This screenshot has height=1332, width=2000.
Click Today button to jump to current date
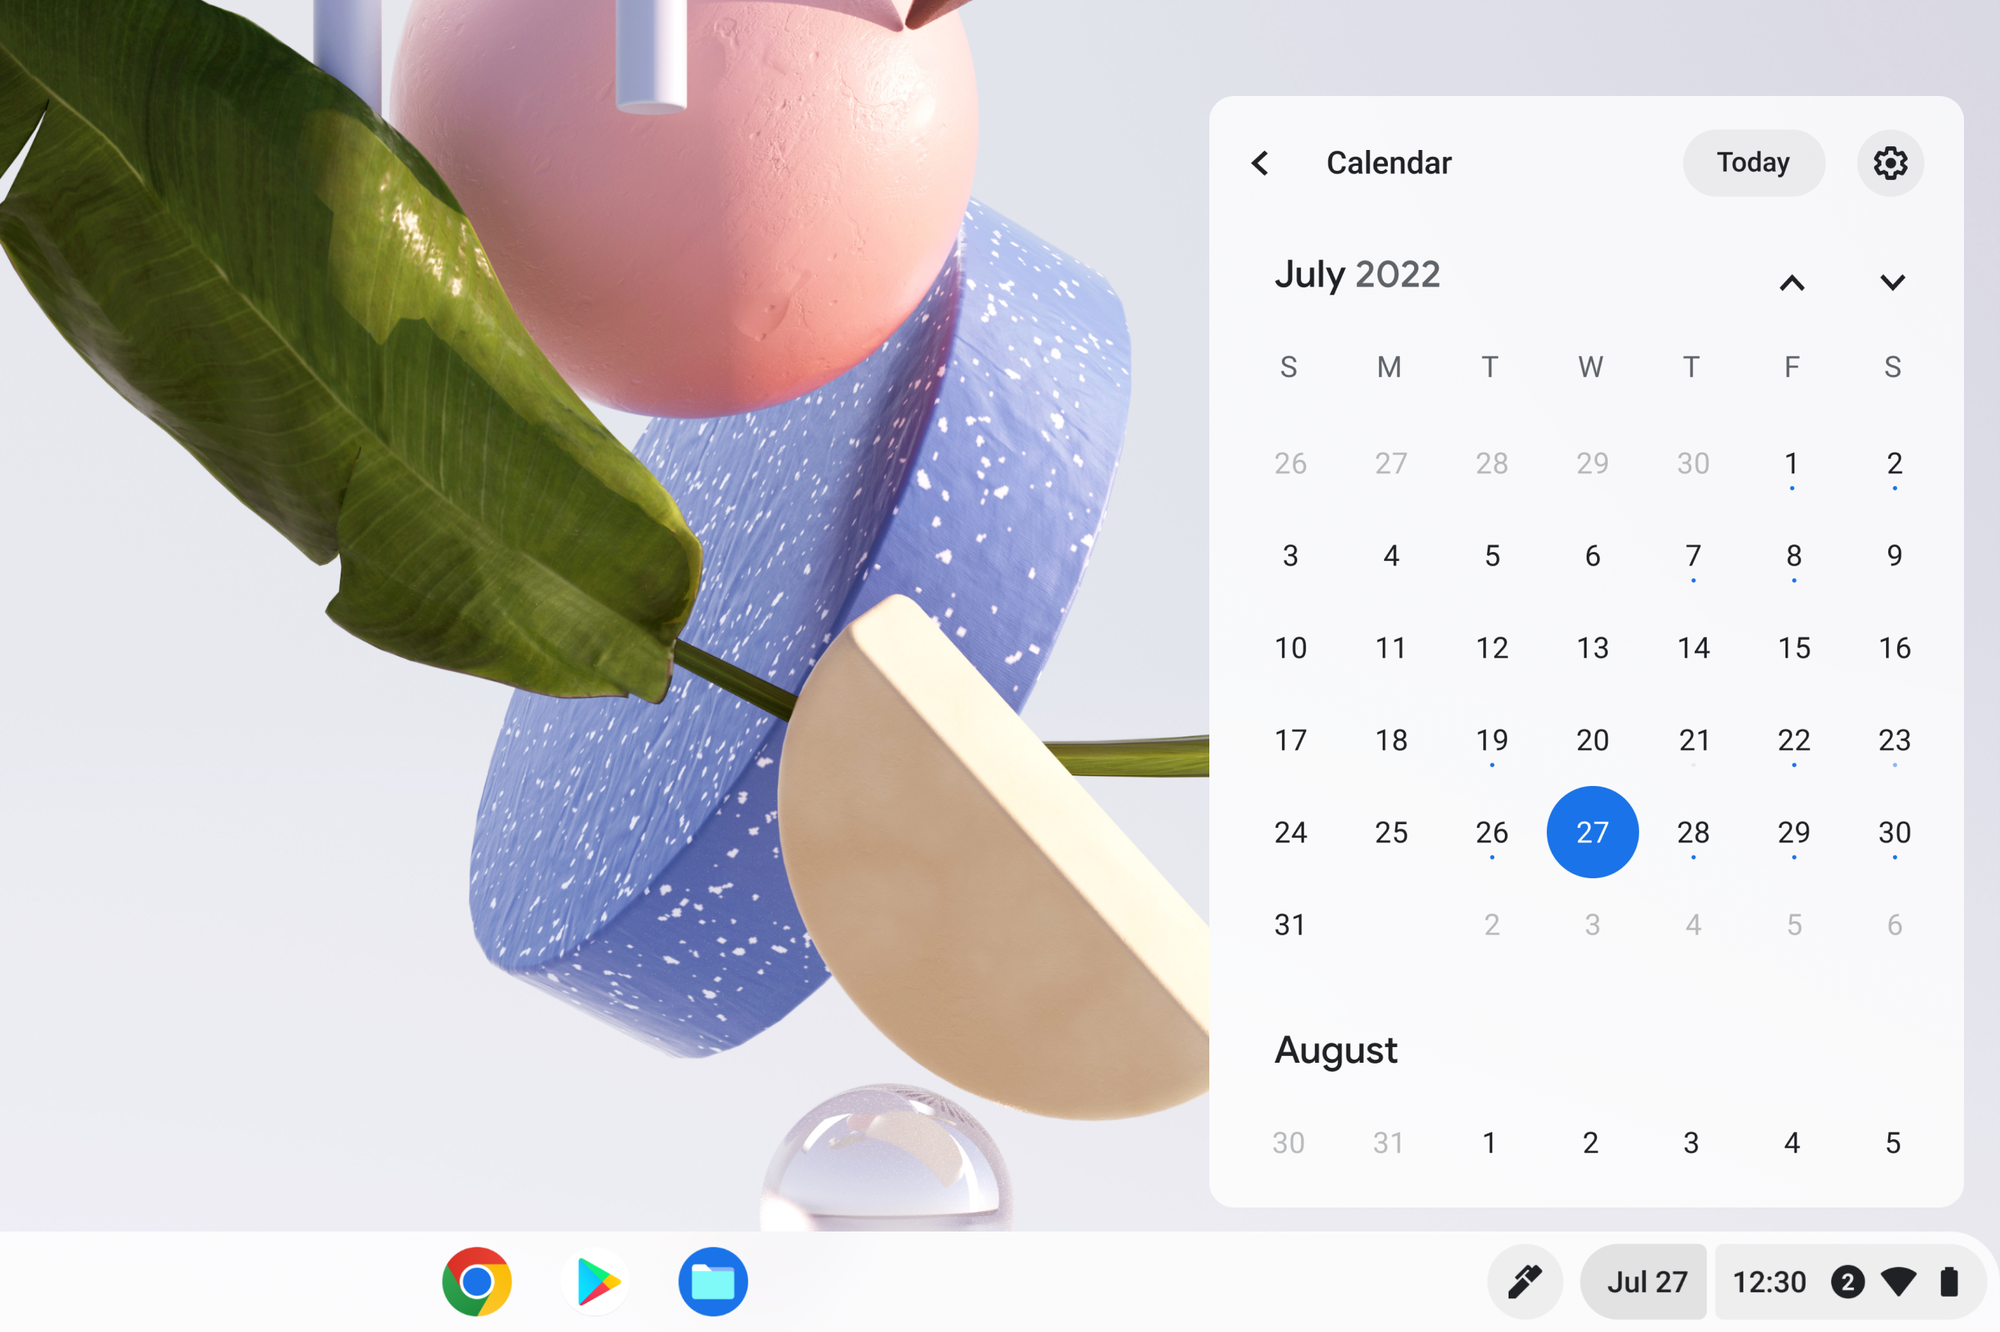pos(1753,162)
